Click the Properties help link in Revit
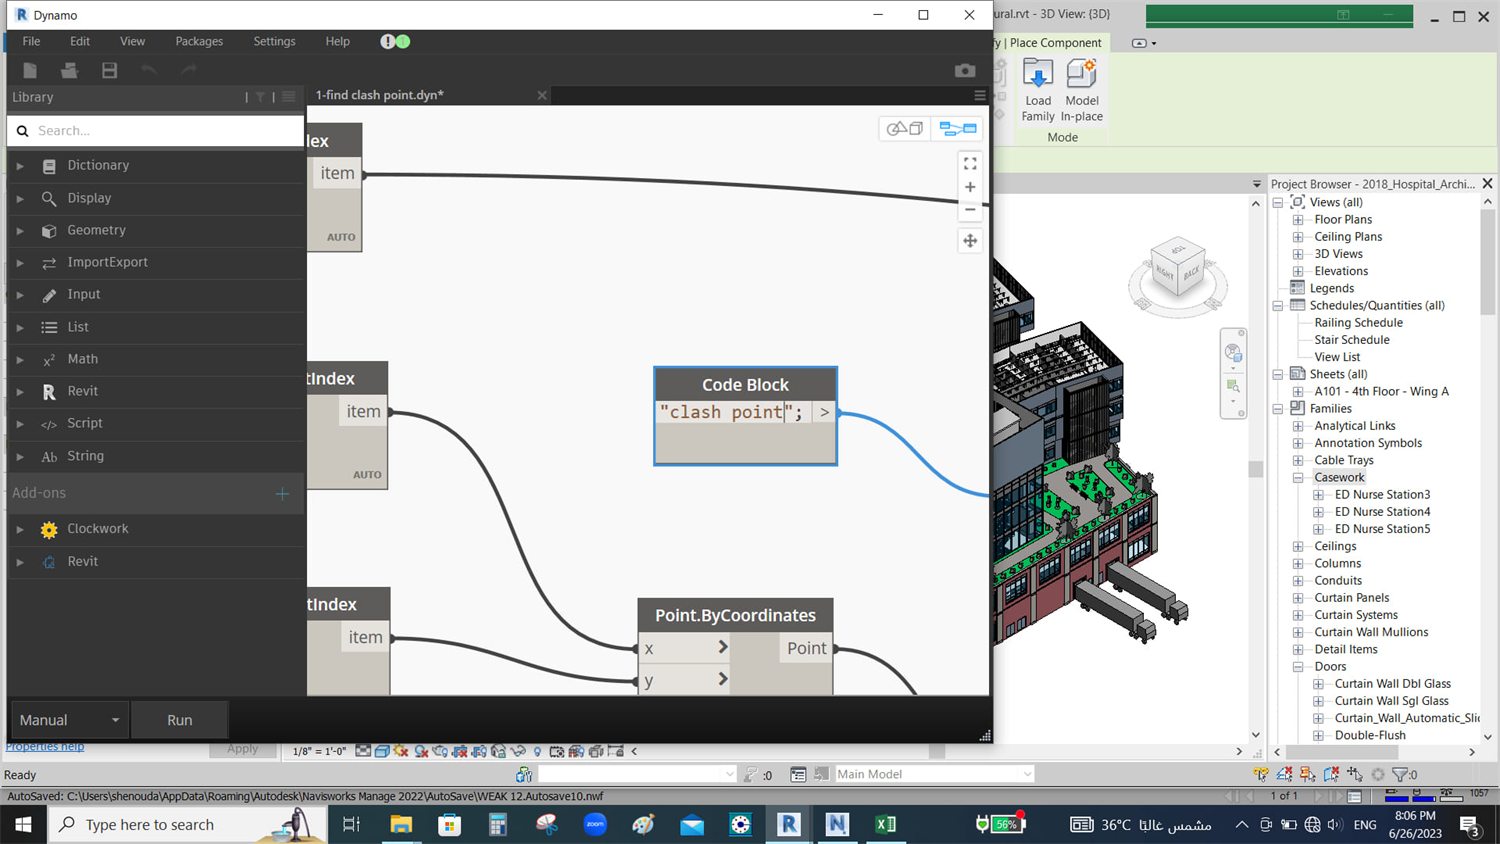The image size is (1500, 844). point(45,747)
